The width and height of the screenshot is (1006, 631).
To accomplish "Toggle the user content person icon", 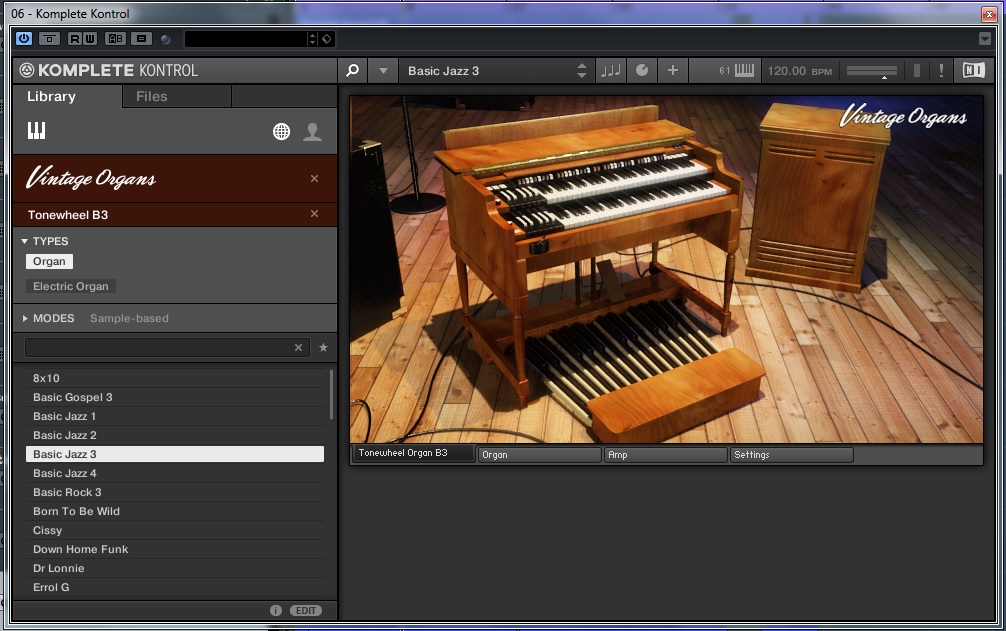I will [313, 132].
